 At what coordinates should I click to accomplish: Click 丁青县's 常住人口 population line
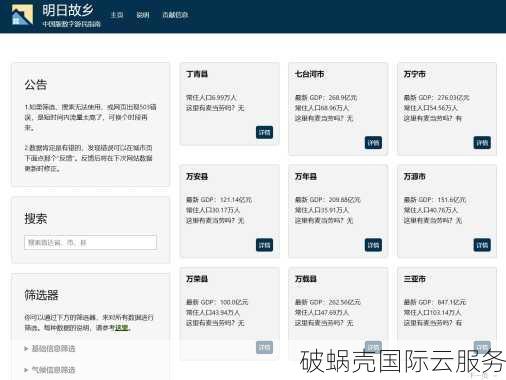click(x=211, y=98)
